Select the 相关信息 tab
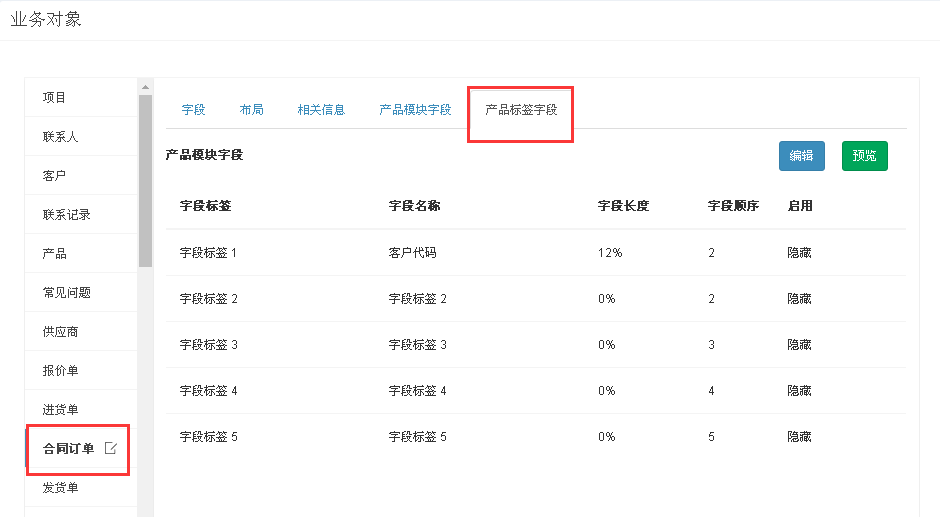This screenshot has width=940, height=517. point(321,110)
